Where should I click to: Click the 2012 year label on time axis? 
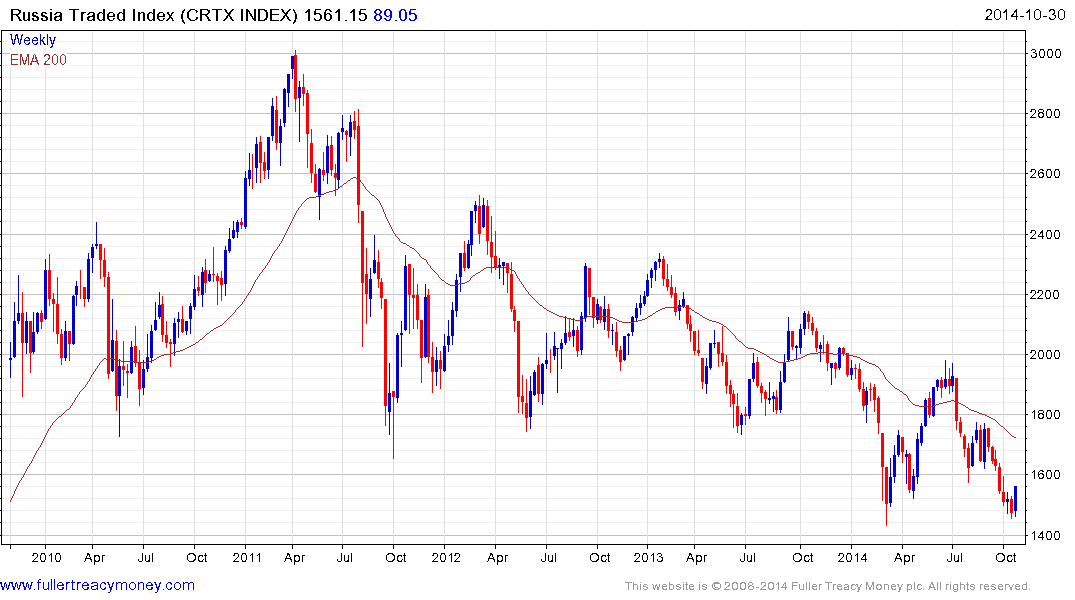click(x=446, y=557)
